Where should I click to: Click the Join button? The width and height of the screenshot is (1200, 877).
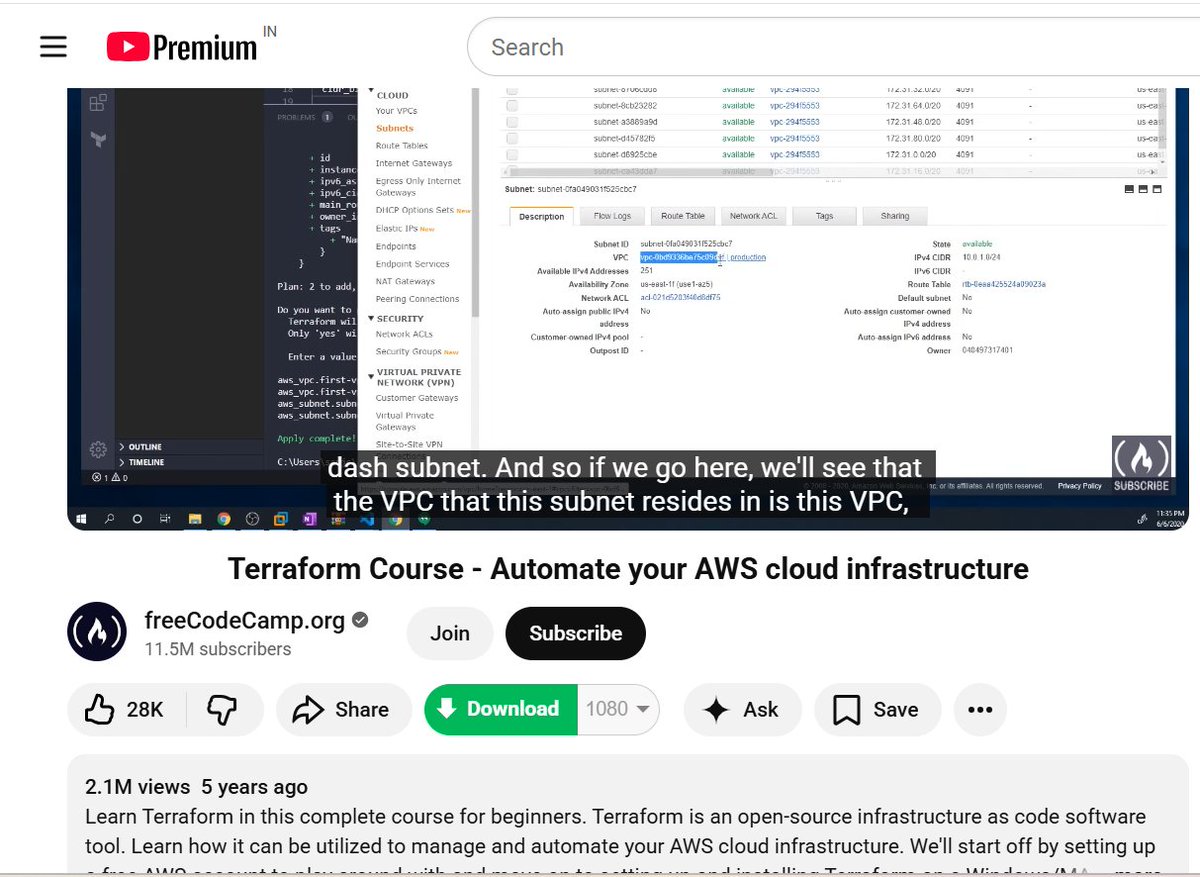click(449, 632)
